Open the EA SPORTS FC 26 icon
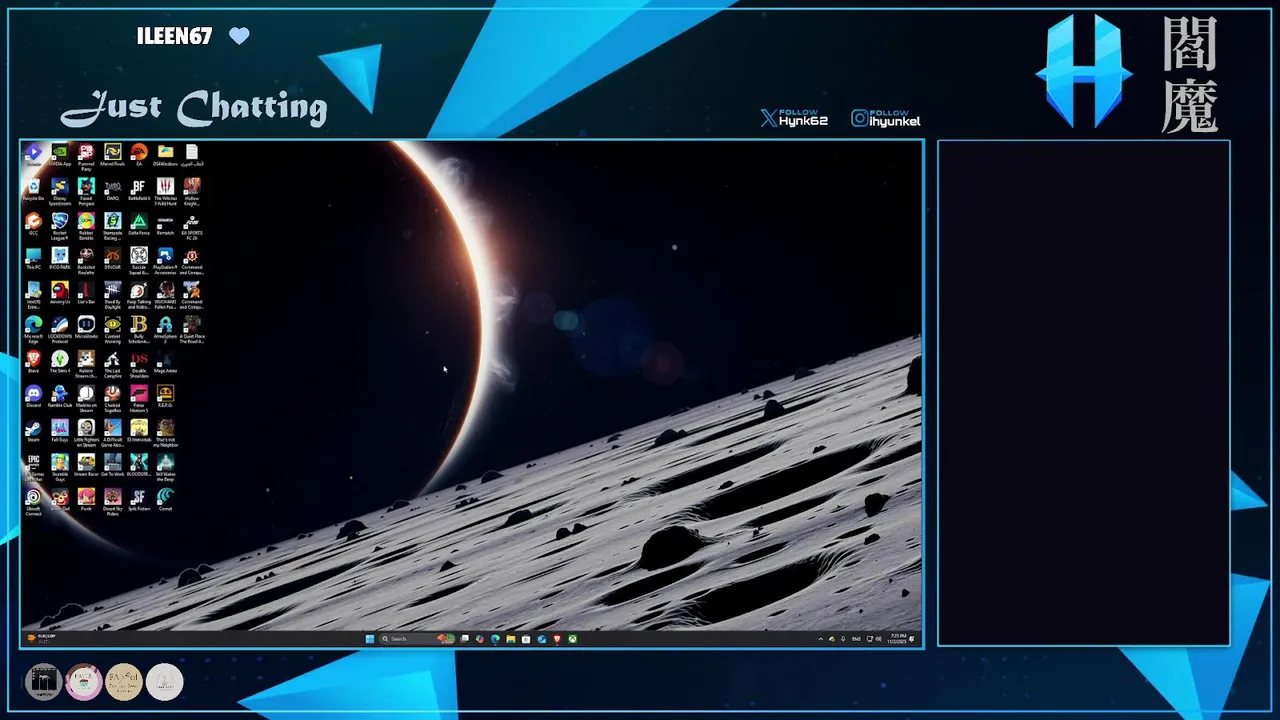Viewport: 1280px width, 720px height. pyautogui.click(x=192, y=227)
